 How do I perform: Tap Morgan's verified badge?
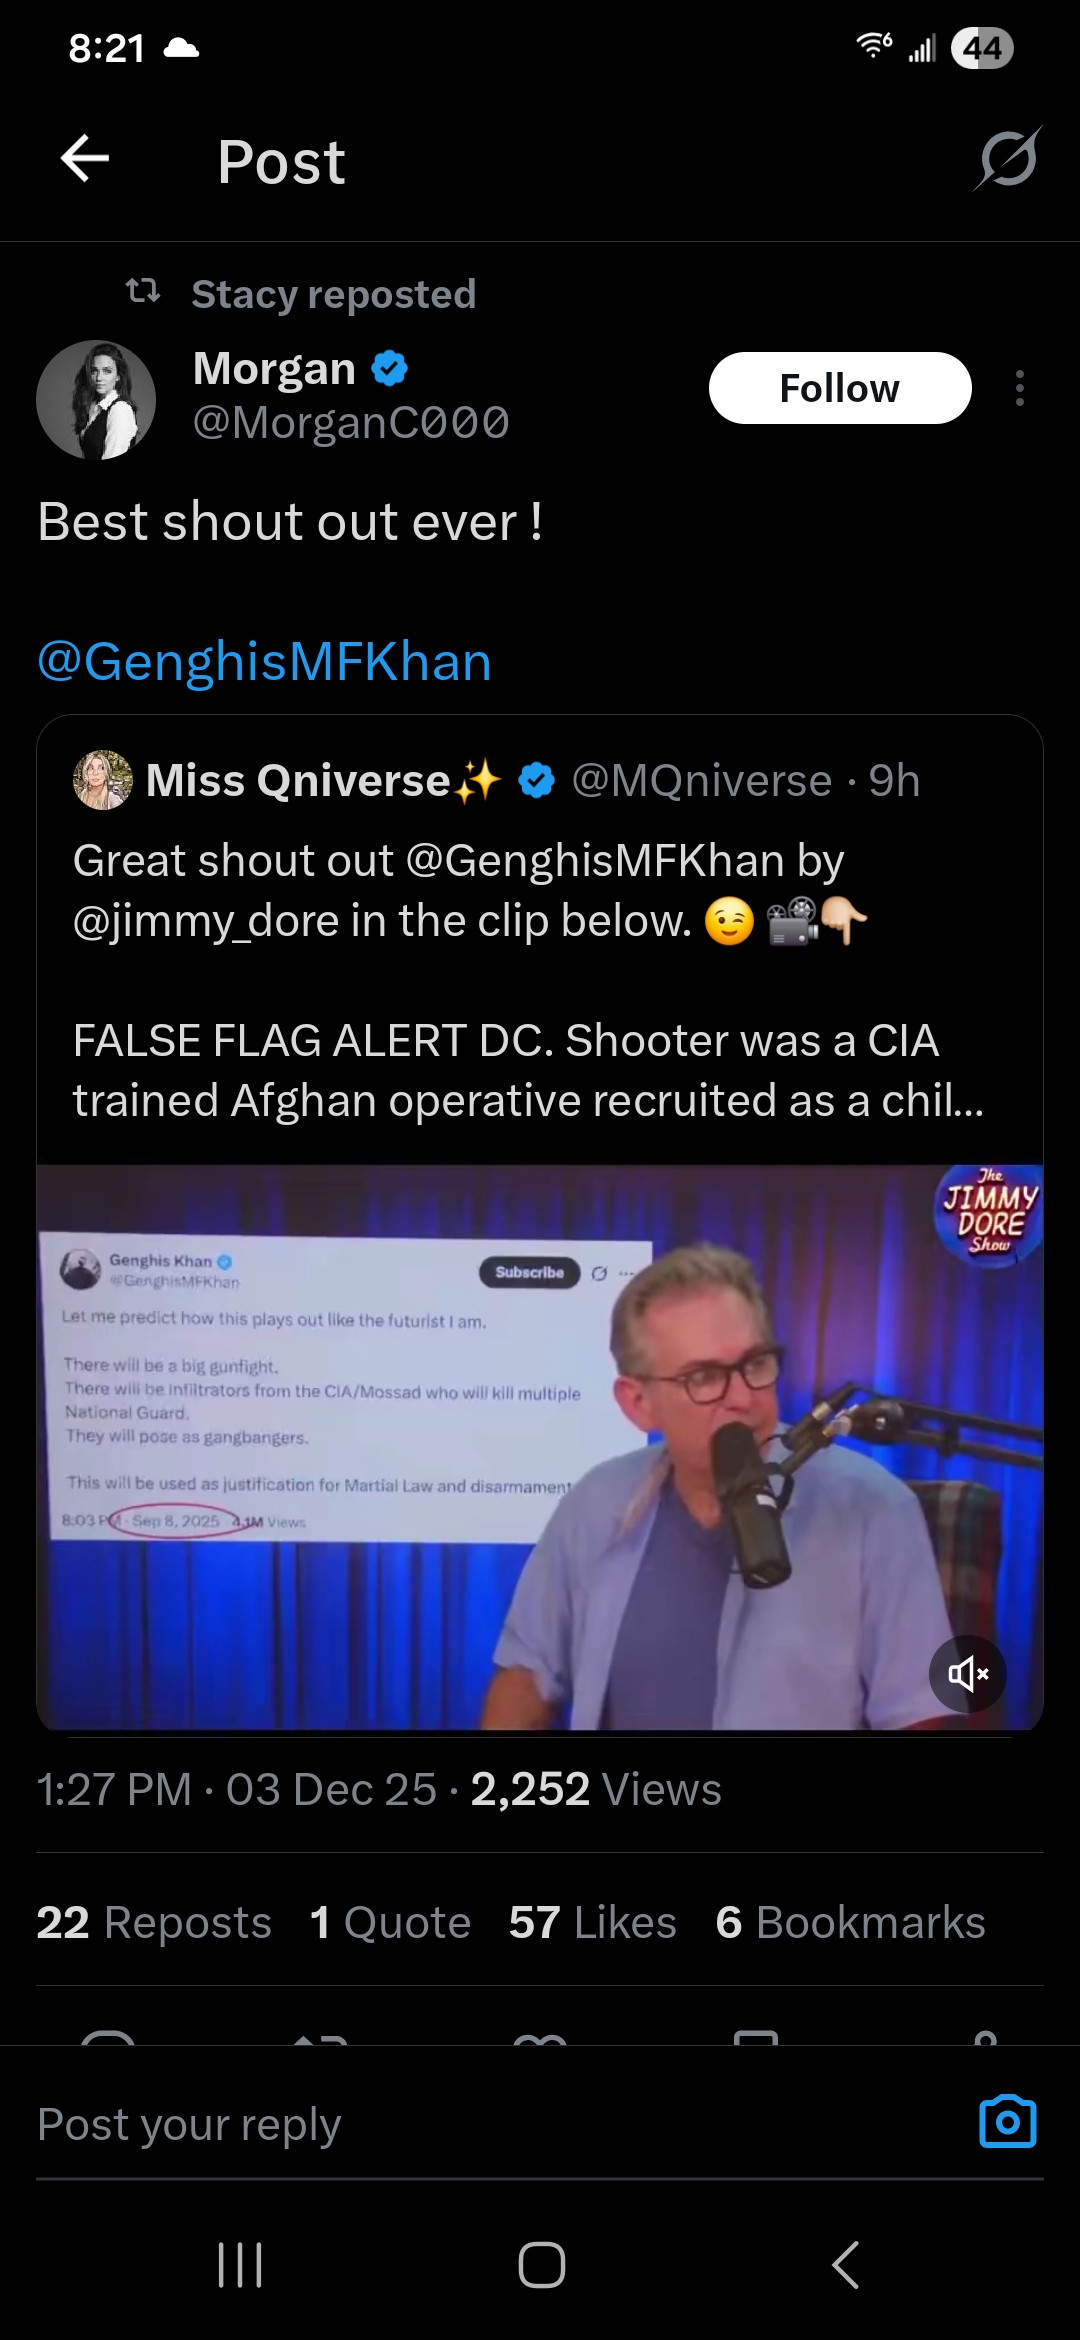(389, 369)
